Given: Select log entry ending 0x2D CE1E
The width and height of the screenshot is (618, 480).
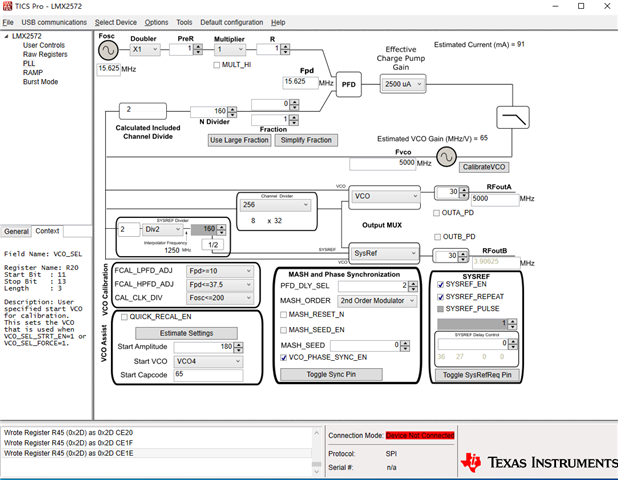Looking at the screenshot, I should [68, 453].
